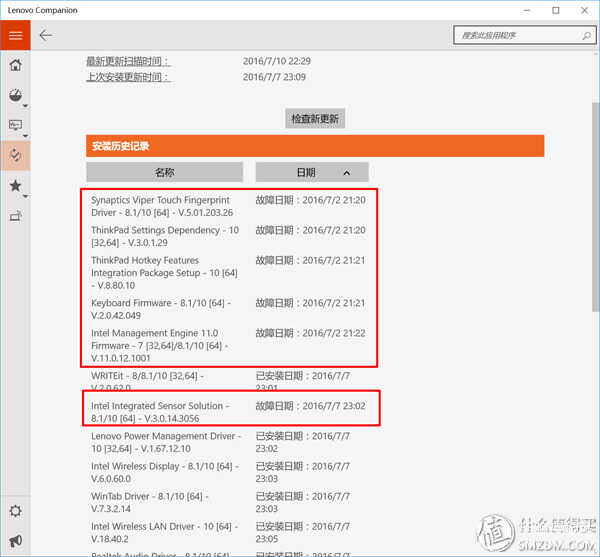Click installed date for Lenovo Power Management Driver
The height and width of the screenshot is (557, 600).
(x=303, y=442)
